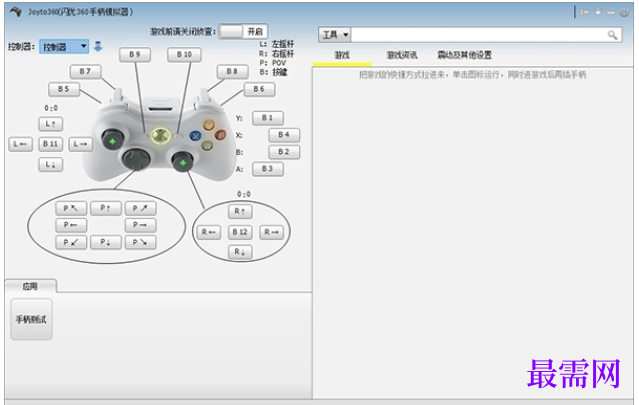Image resolution: width=639 pixels, height=405 pixels.
Task: Click the blue X button on controller image
Action: coord(196,135)
